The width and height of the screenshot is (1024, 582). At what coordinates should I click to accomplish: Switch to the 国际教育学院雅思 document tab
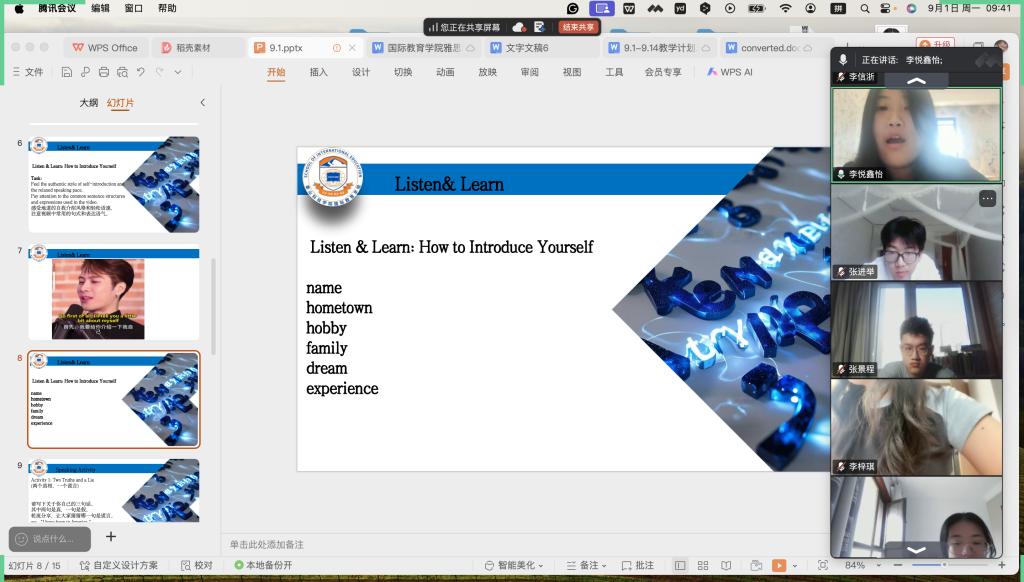pyautogui.click(x=423, y=48)
